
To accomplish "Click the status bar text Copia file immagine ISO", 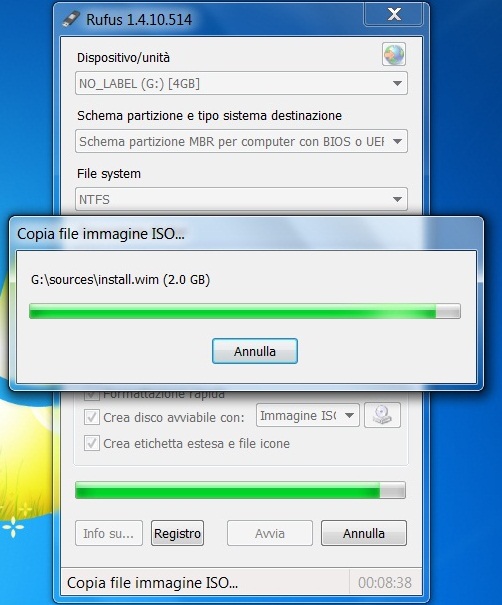I will point(152,583).
